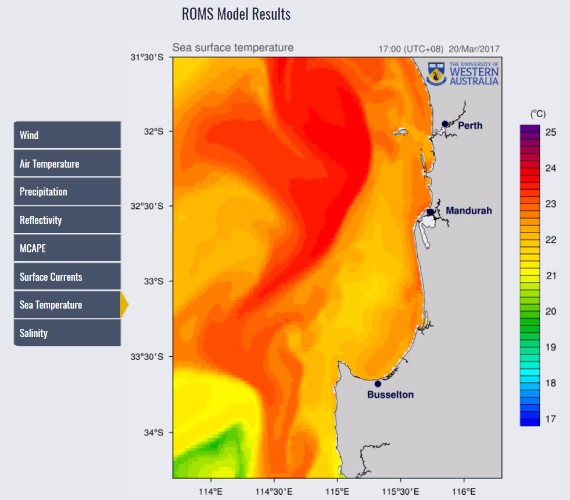Select the MCAPE menu entry

67,248
